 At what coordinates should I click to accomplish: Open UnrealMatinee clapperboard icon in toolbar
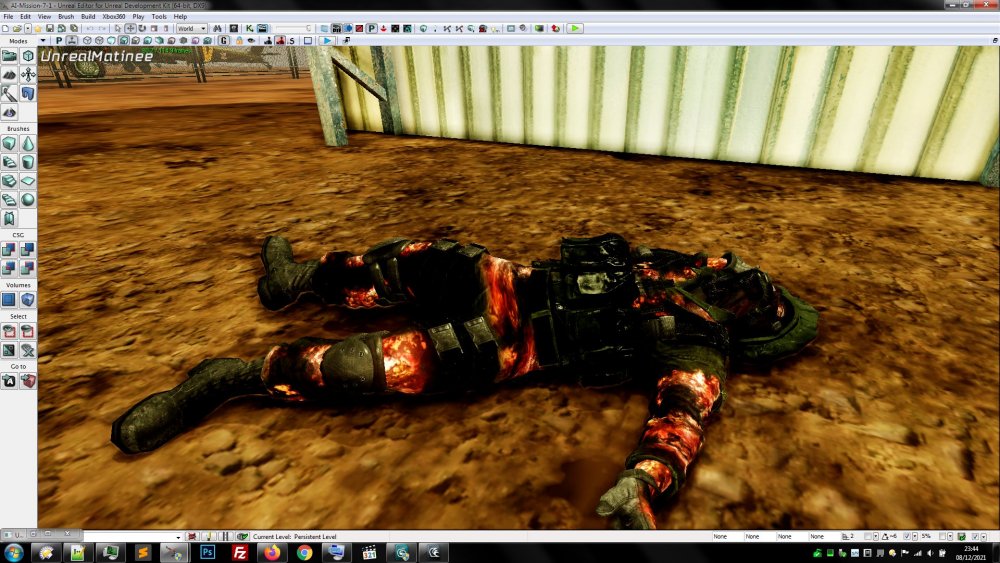tap(262, 28)
